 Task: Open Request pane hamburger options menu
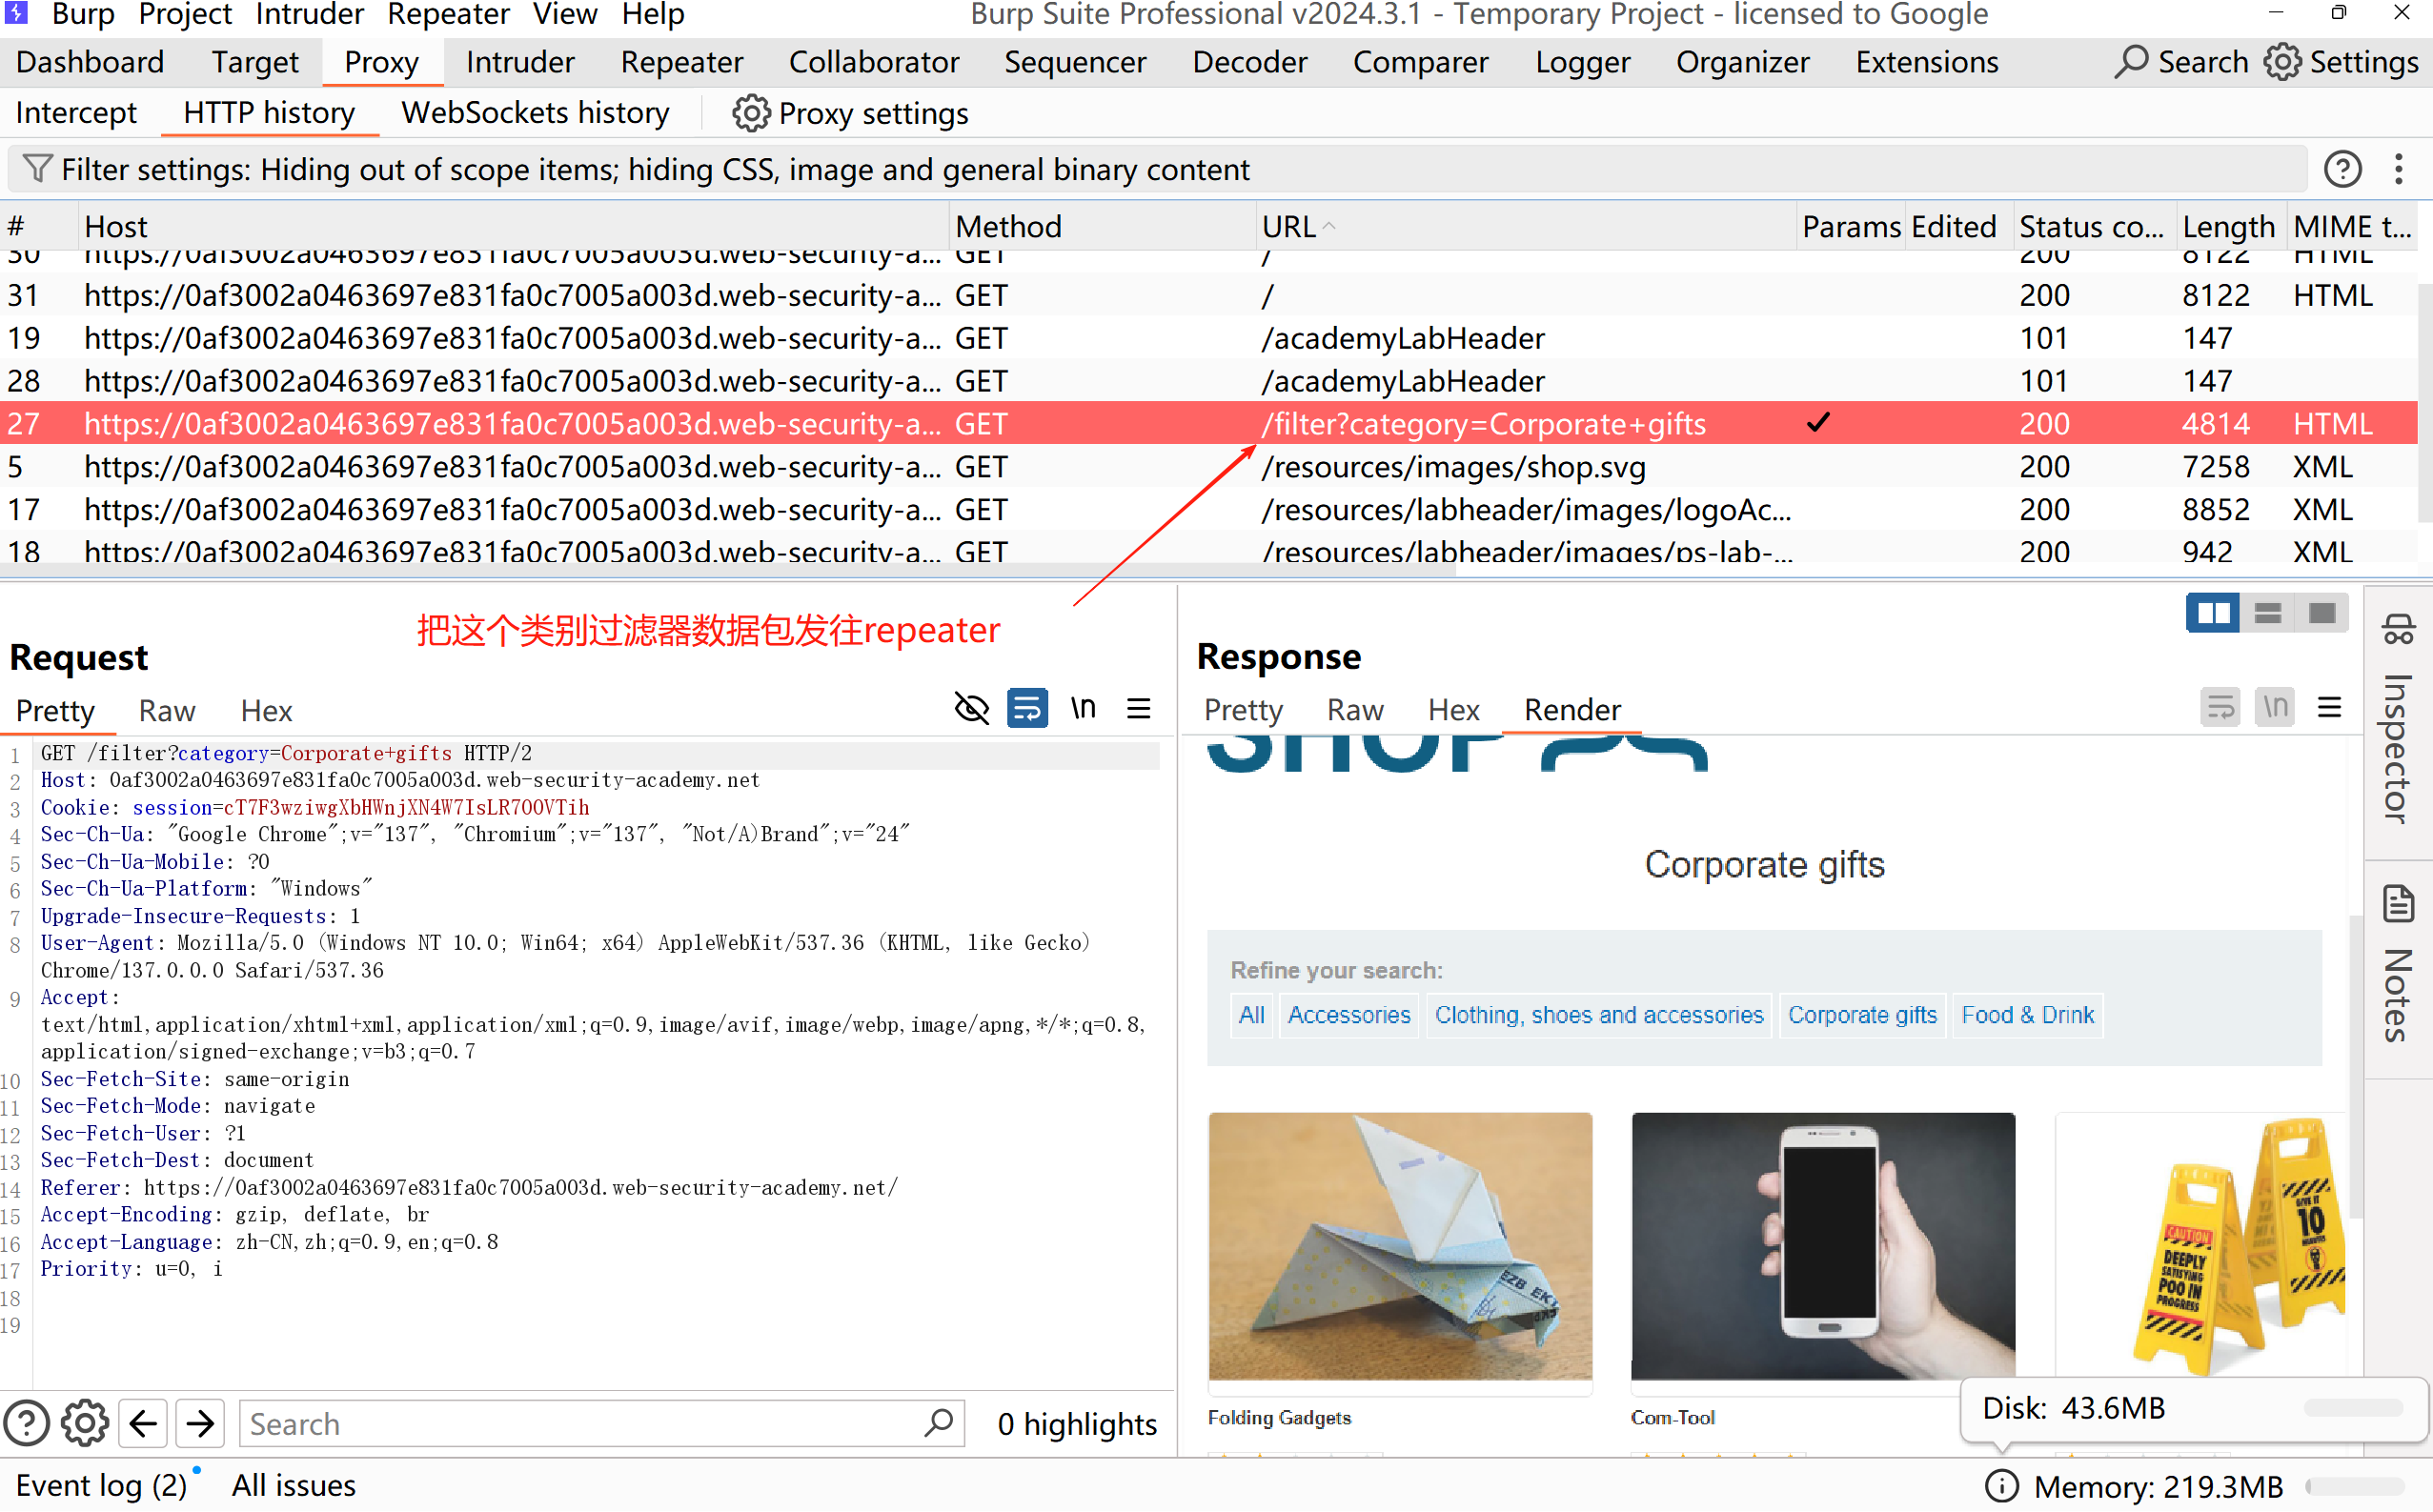[x=1138, y=709]
